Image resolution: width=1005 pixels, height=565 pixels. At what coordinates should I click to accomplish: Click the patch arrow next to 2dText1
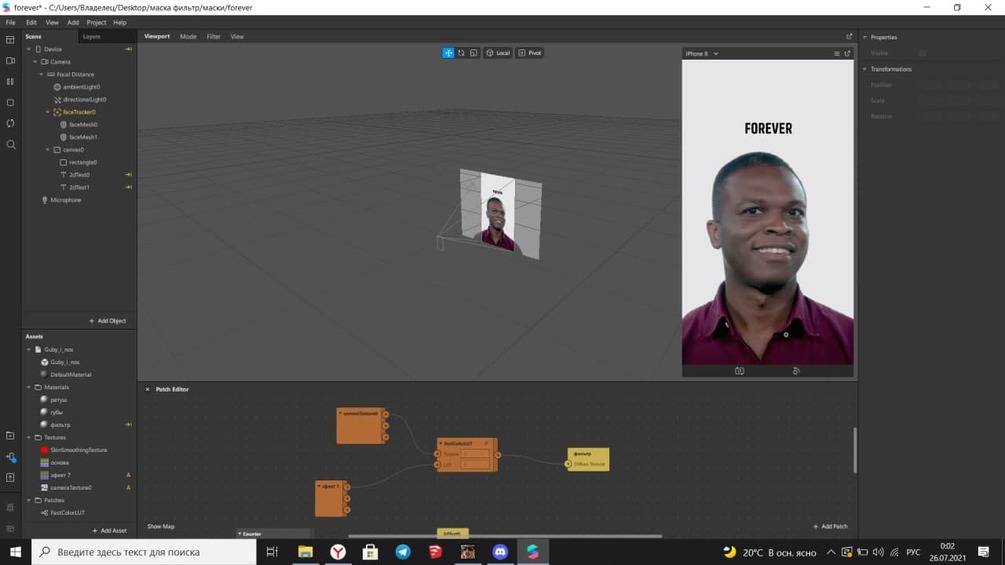(x=128, y=187)
